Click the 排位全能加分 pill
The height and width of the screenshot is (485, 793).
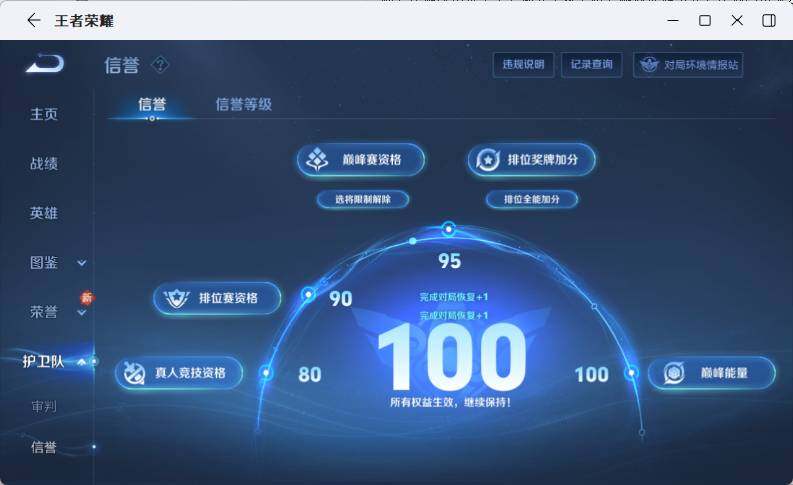[532, 199]
